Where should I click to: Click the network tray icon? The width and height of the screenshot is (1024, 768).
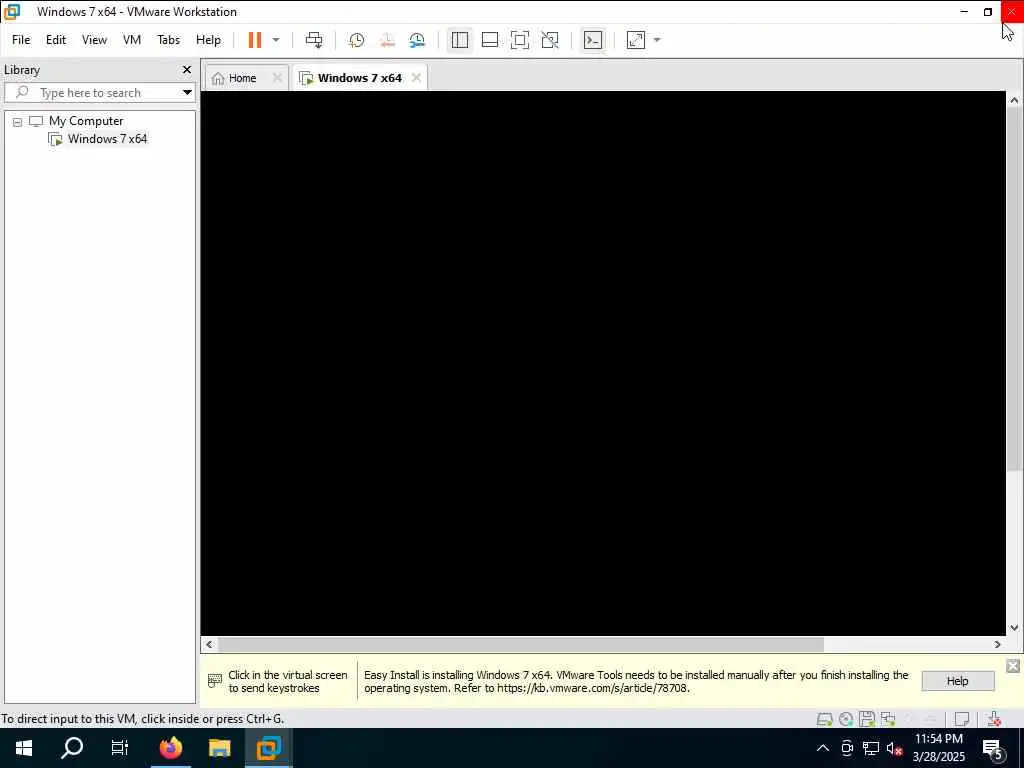pos(871,748)
